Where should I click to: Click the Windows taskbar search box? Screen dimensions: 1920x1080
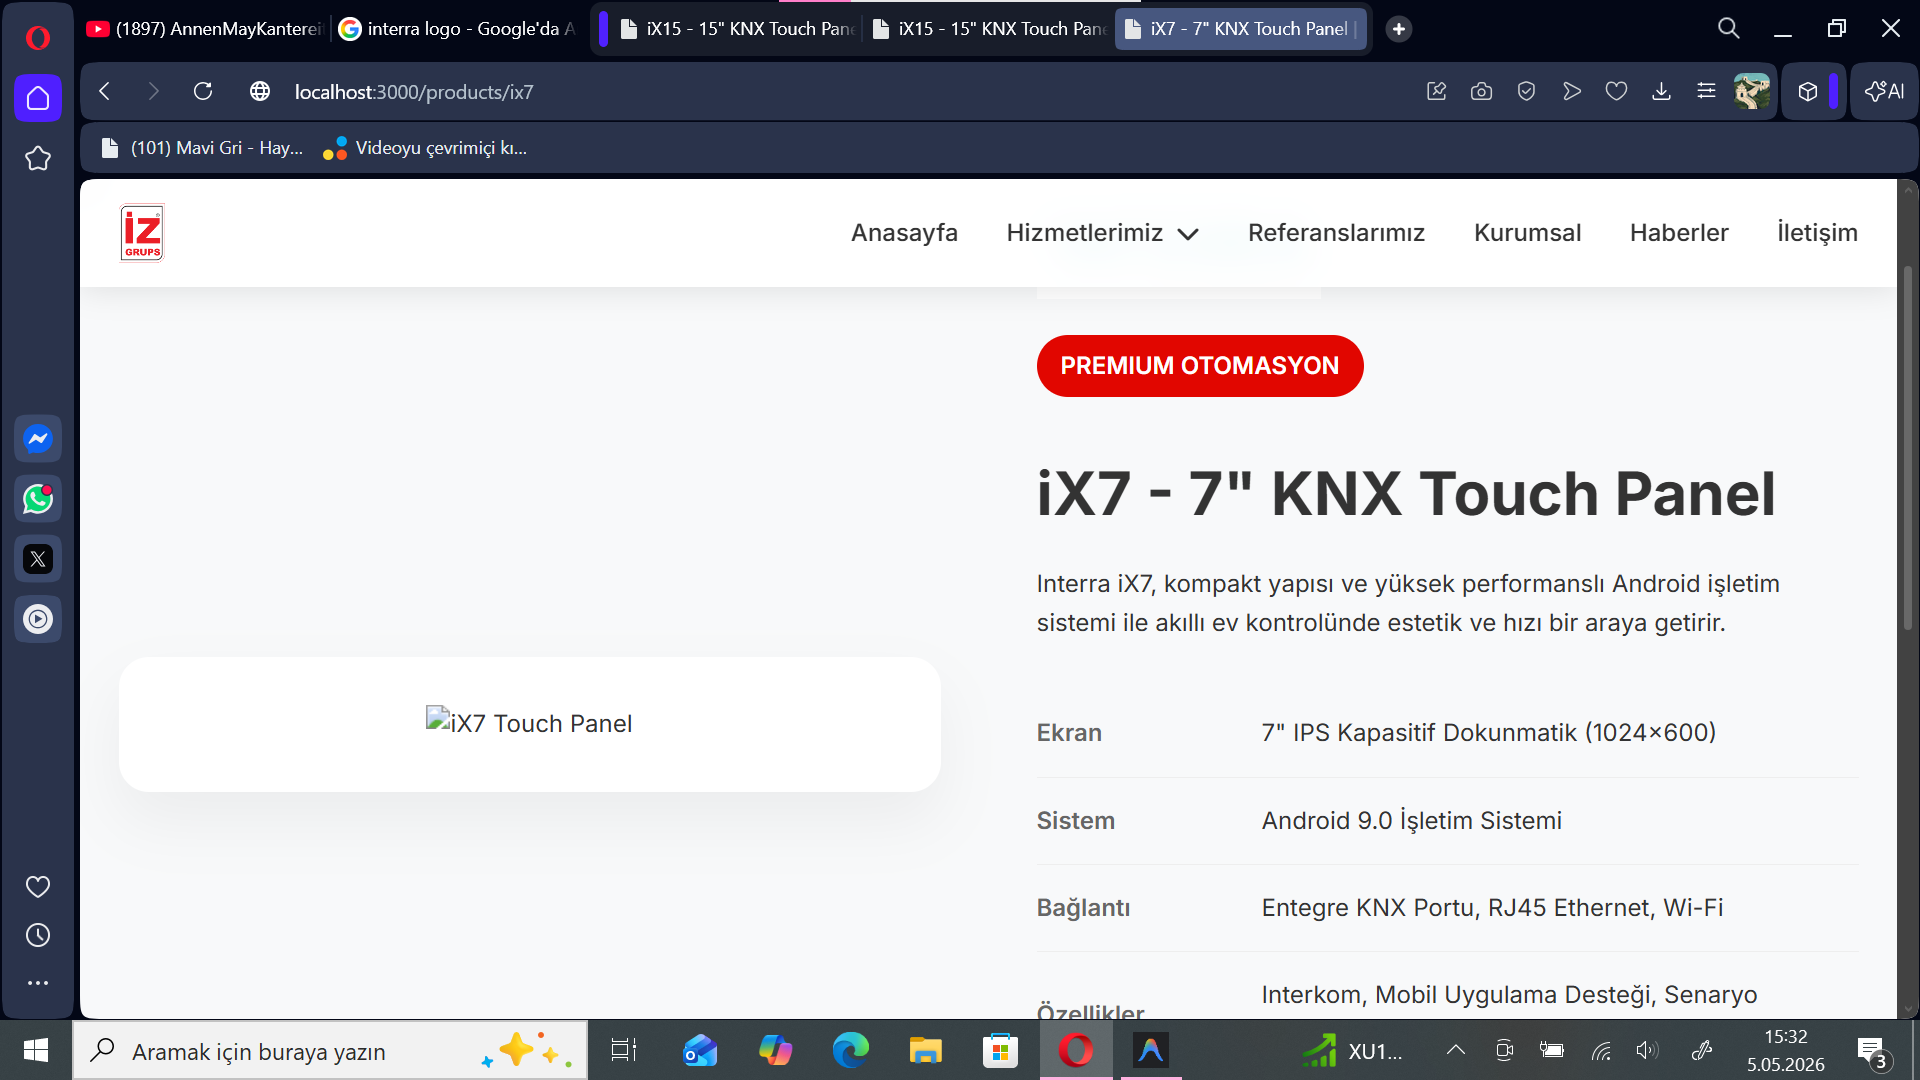pyautogui.click(x=330, y=1050)
